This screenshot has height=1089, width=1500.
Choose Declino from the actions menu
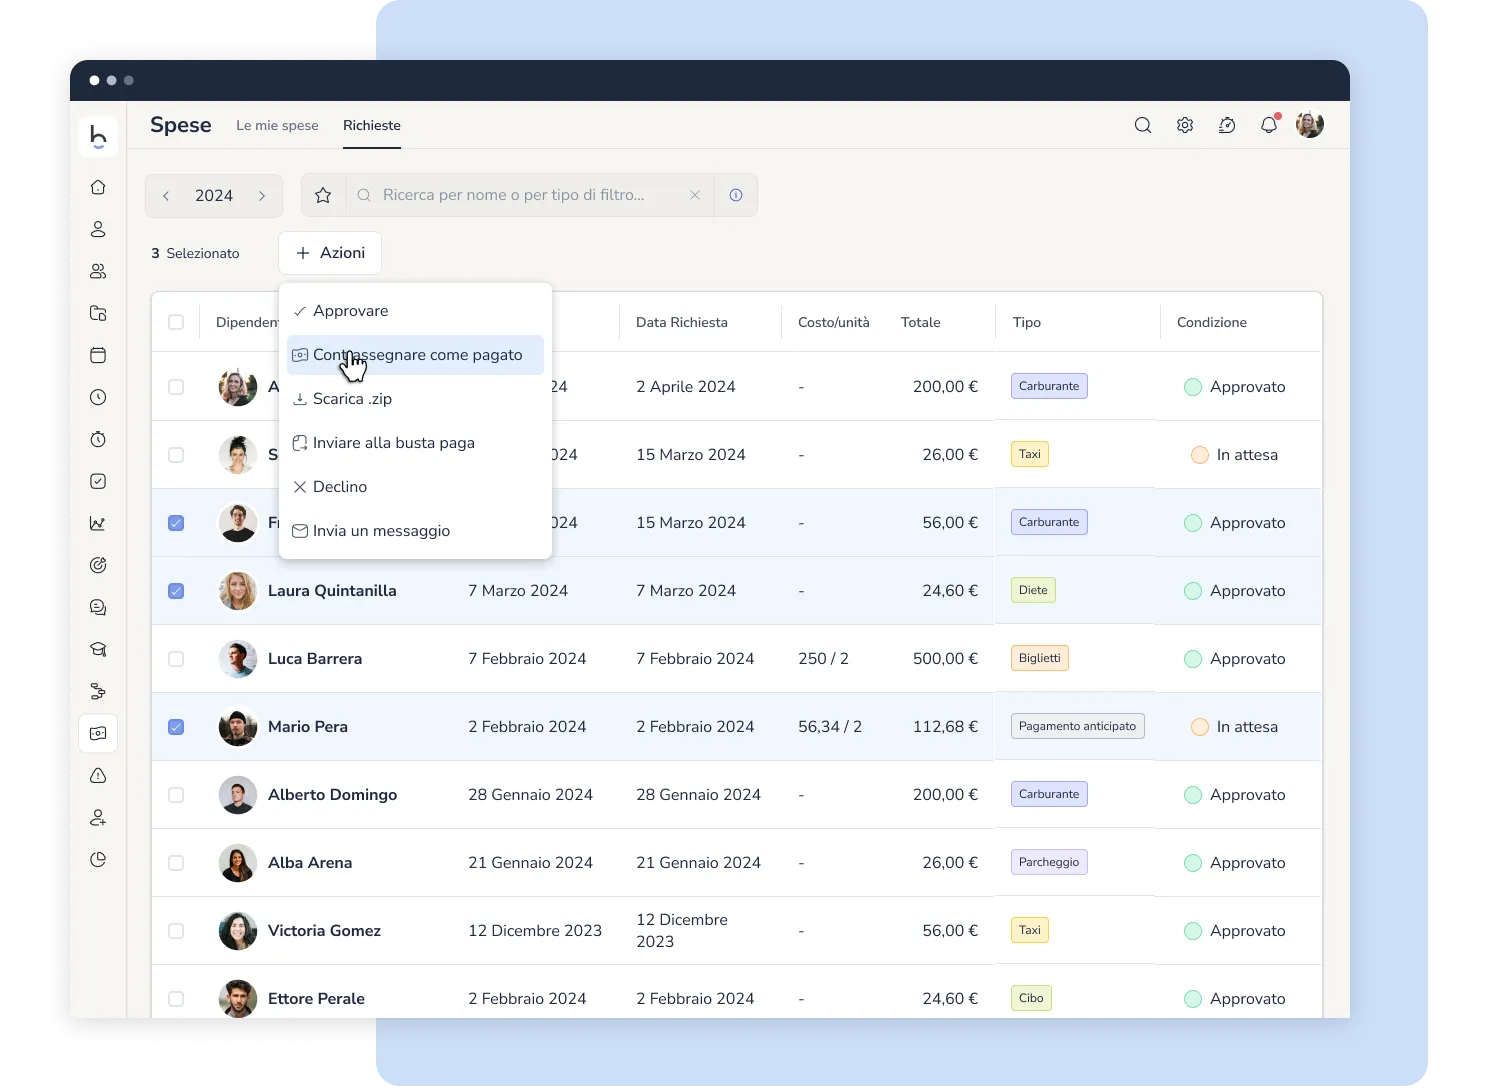[x=415, y=487]
